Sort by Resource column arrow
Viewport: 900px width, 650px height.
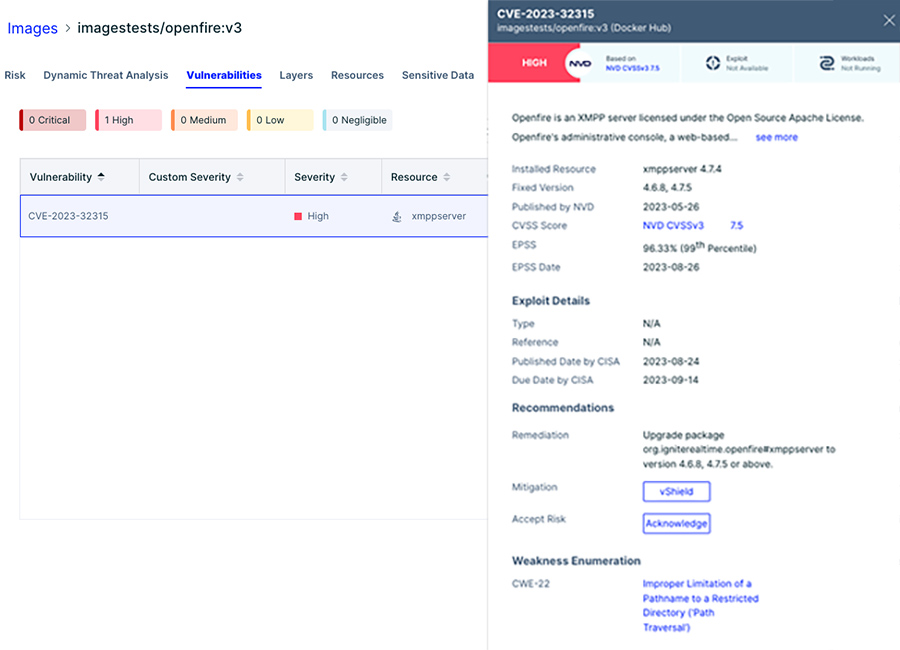447,177
